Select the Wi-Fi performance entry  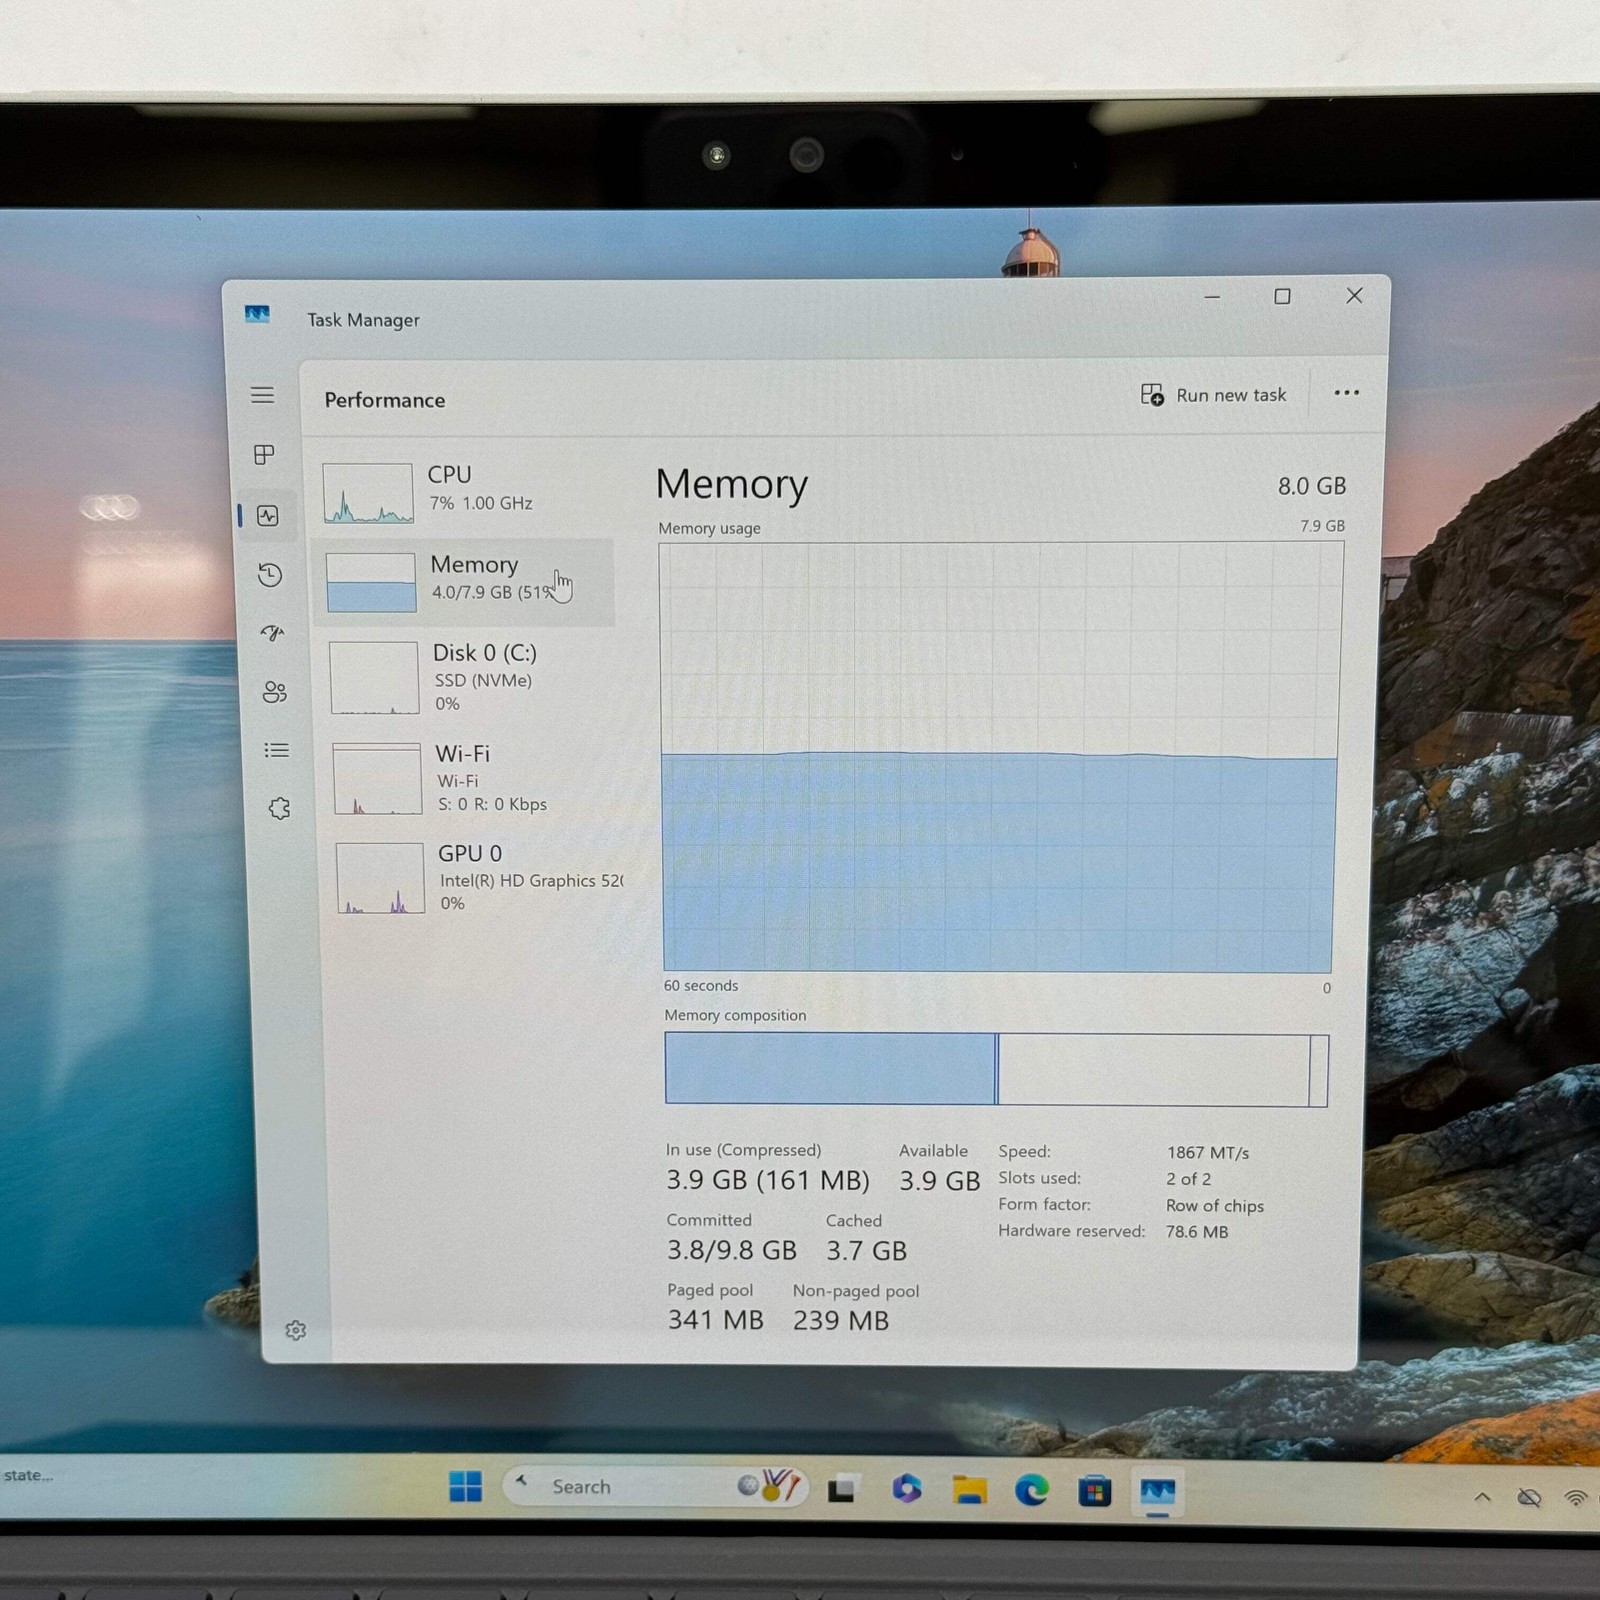pyautogui.click(x=472, y=778)
